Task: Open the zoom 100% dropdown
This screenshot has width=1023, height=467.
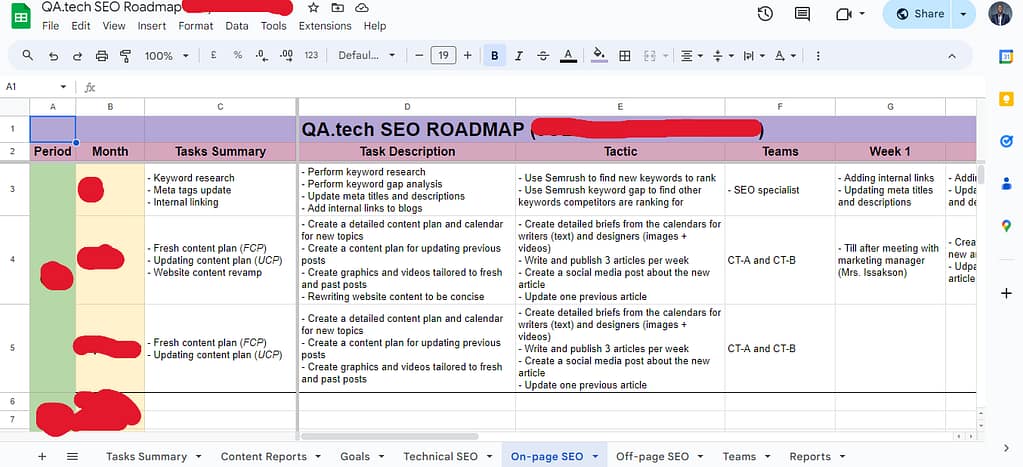Action: [165, 56]
